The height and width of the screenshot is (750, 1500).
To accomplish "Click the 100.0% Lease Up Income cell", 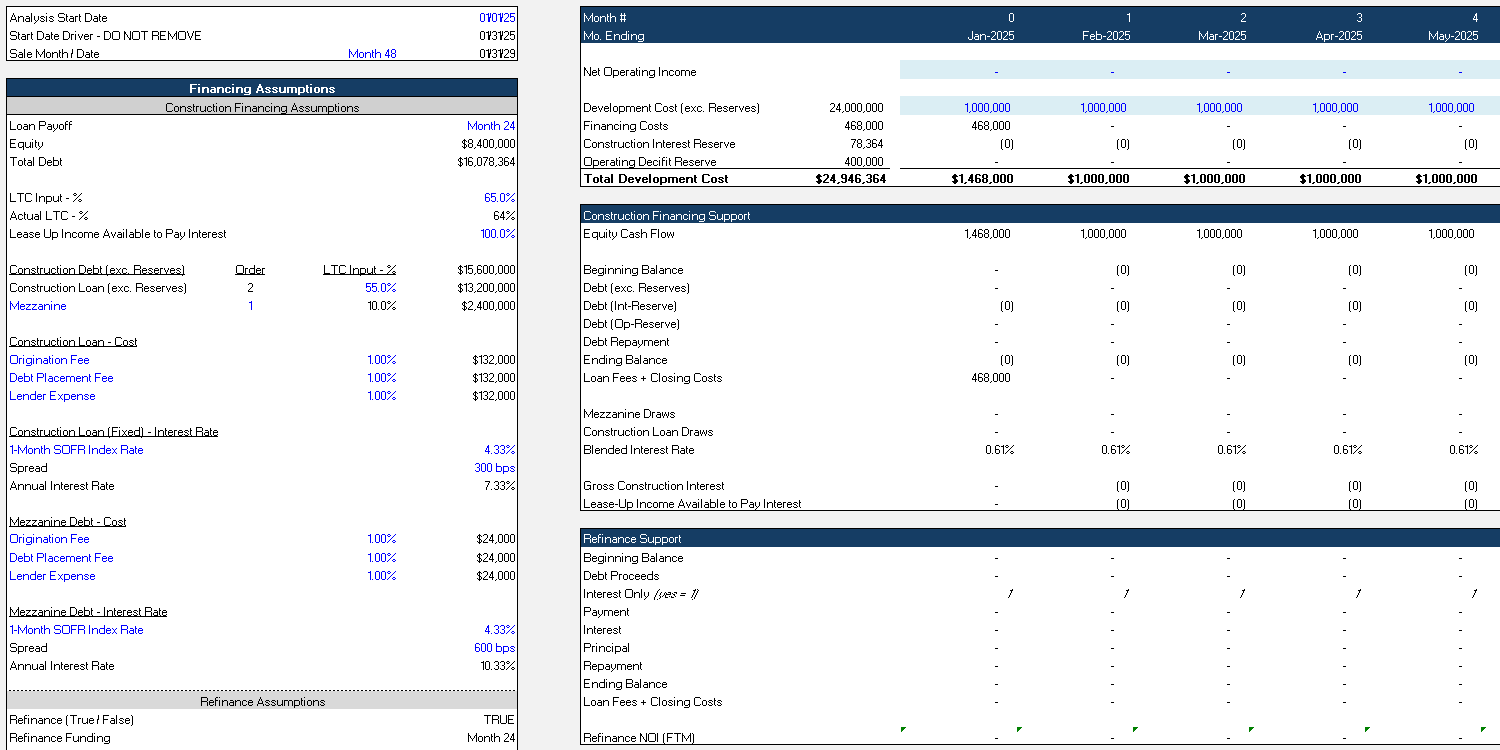I will [x=497, y=234].
